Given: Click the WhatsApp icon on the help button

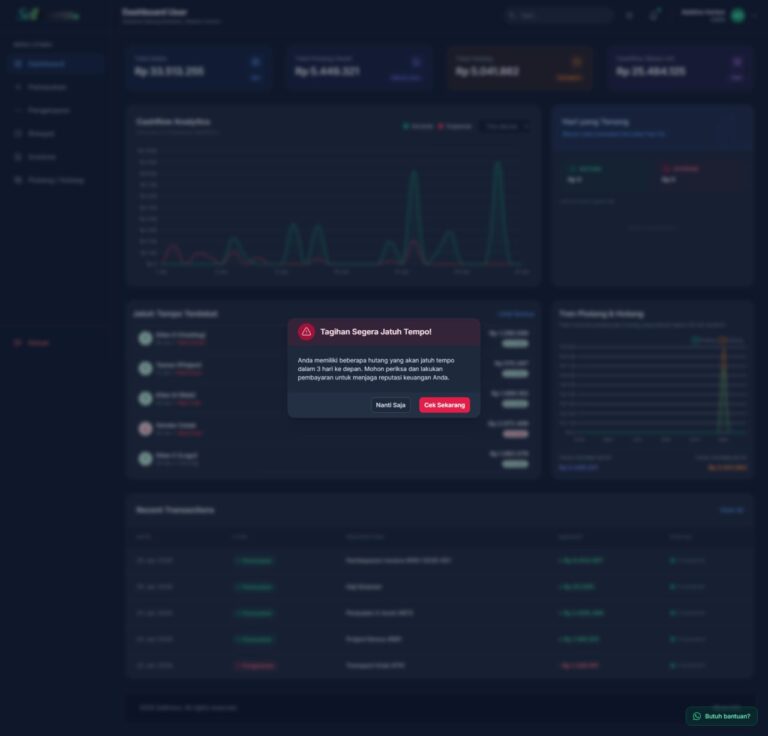Looking at the screenshot, I should click(697, 716).
